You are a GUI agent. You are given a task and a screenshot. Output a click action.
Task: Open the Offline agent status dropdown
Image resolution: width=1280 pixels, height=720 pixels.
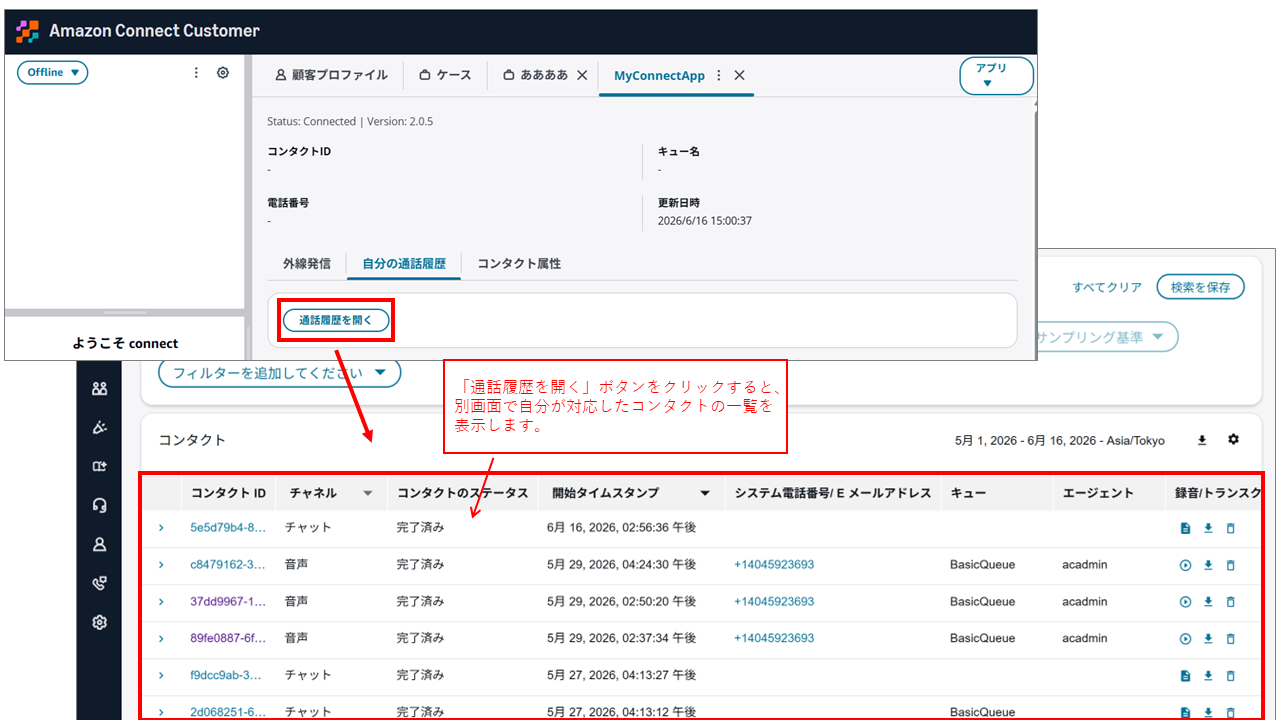click(52, 72)
